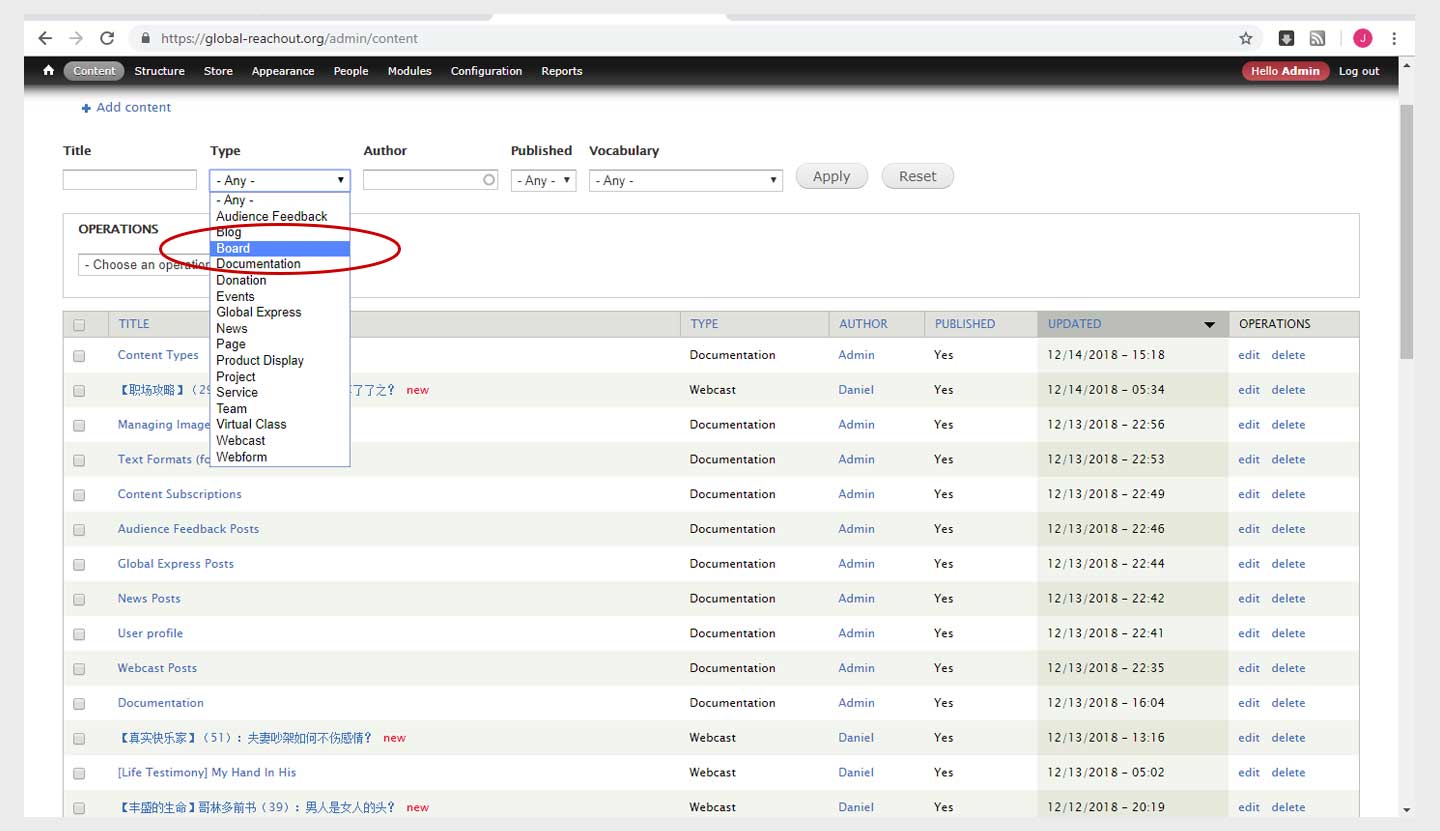
Task: Click the Author autocomplete field
Action: (x=430, y=180)
